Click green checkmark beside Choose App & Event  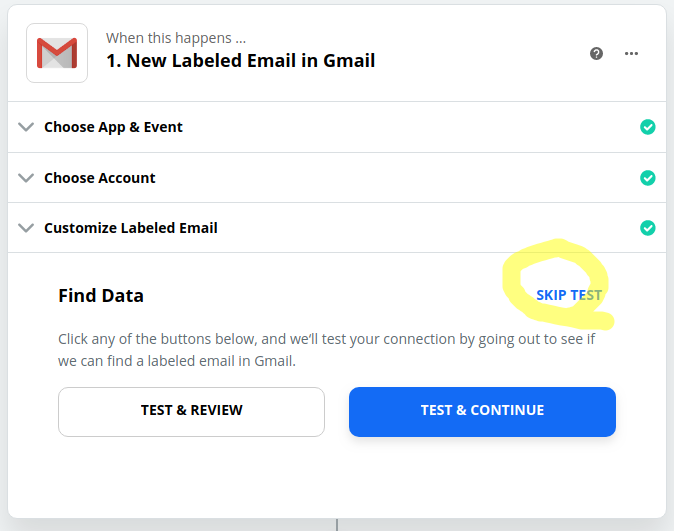click(647, 127)
